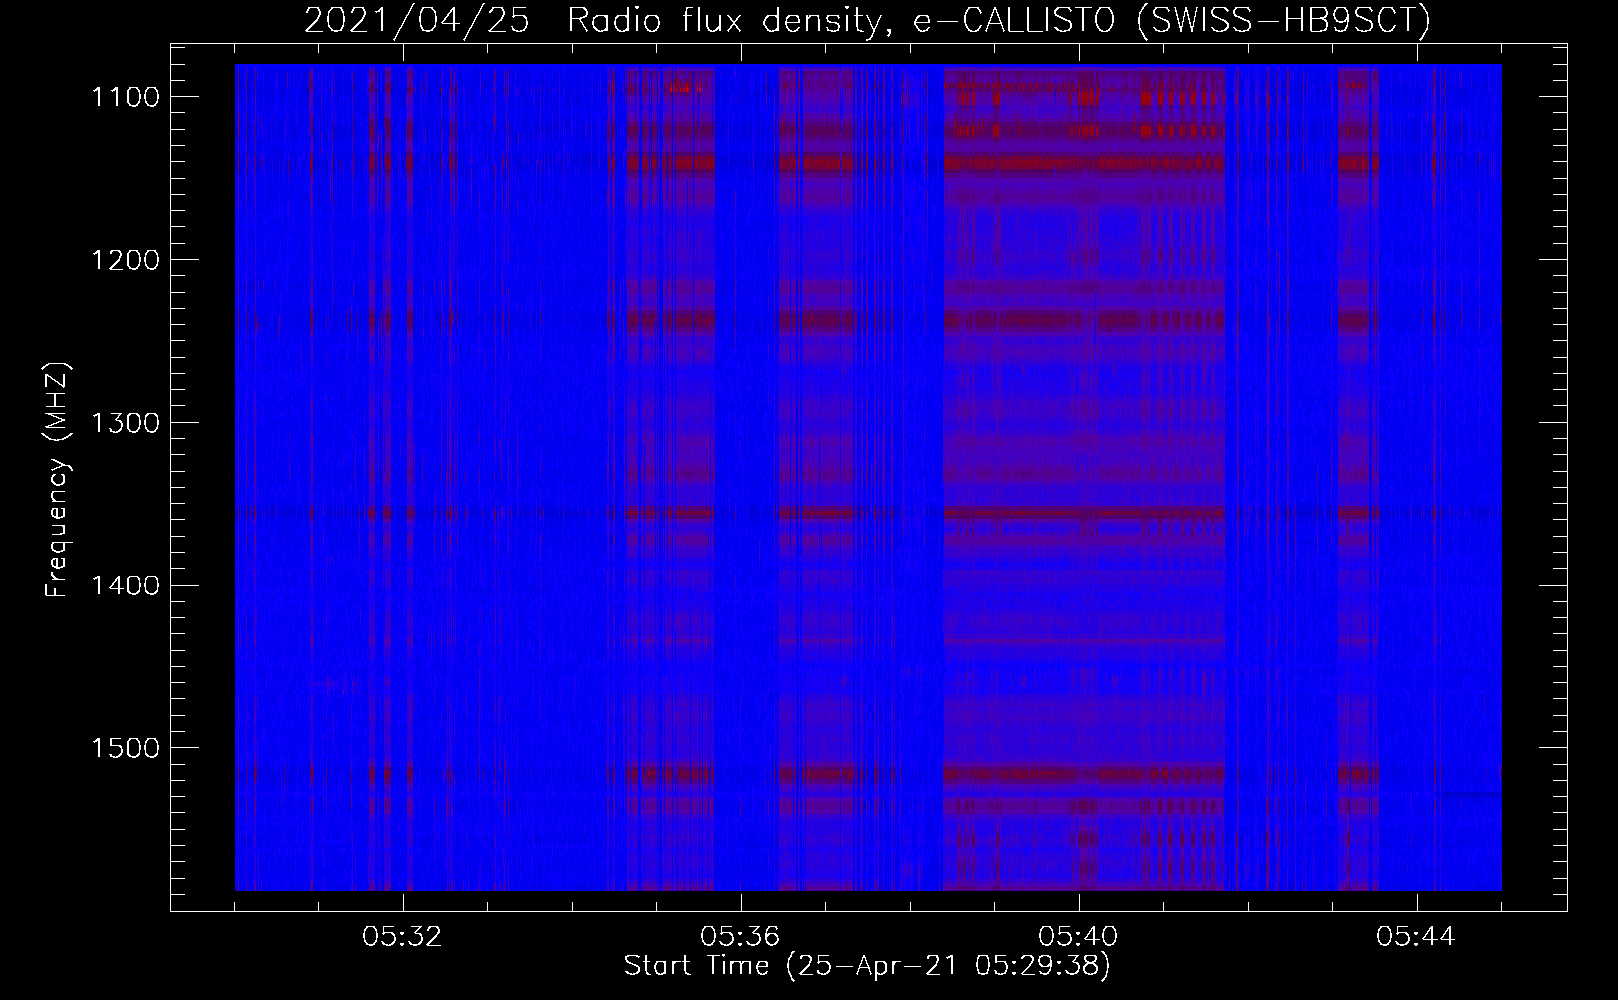The width and height of the screenshot is (1618, 1000).
Task: Click the Frequency (MHZ) axis label
Action: [58, 479]
